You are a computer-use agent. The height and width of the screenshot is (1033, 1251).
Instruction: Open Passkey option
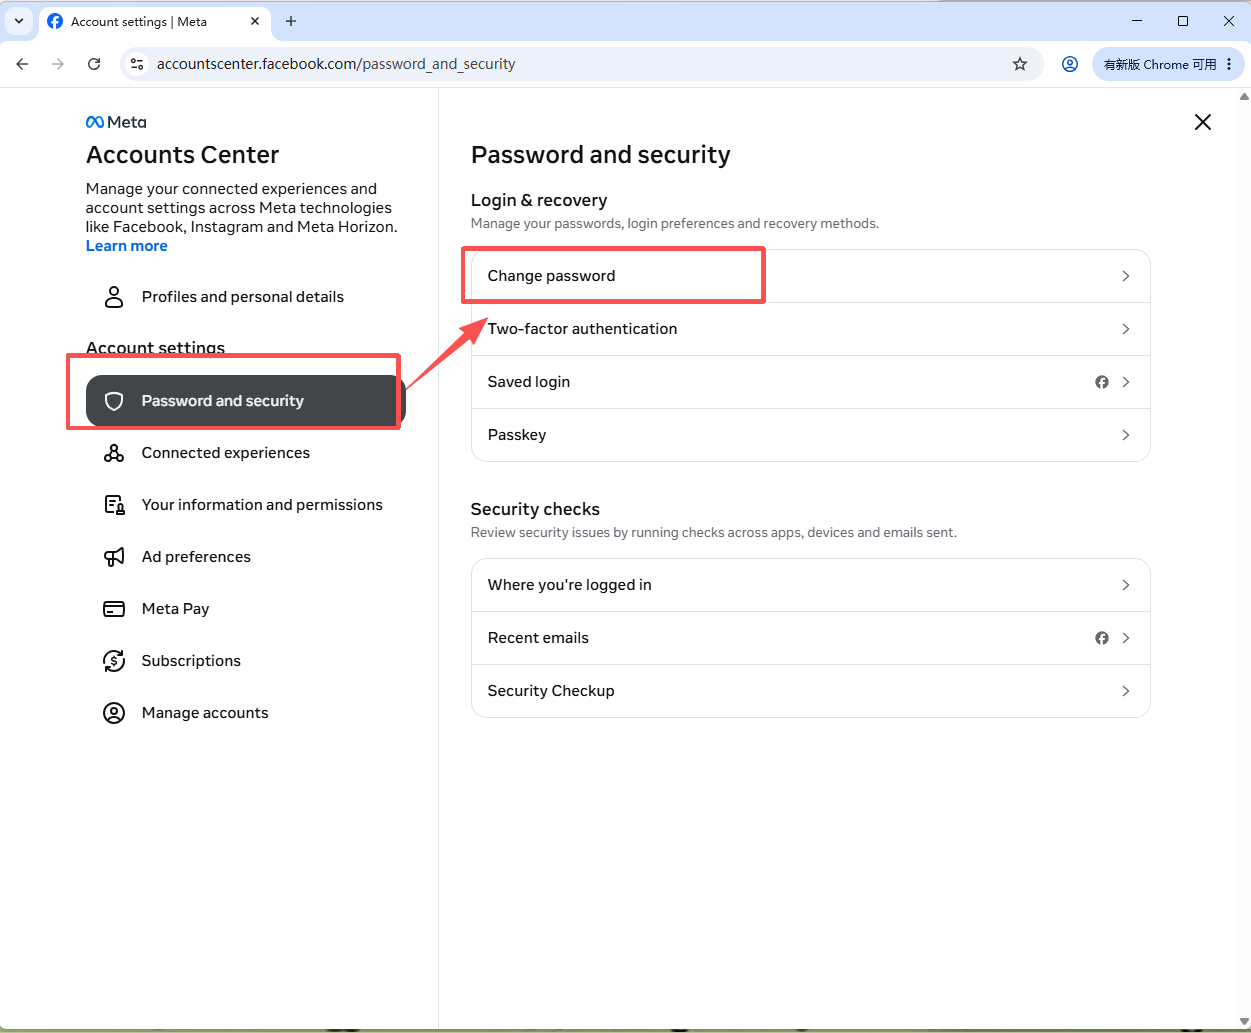click(811, 435)
